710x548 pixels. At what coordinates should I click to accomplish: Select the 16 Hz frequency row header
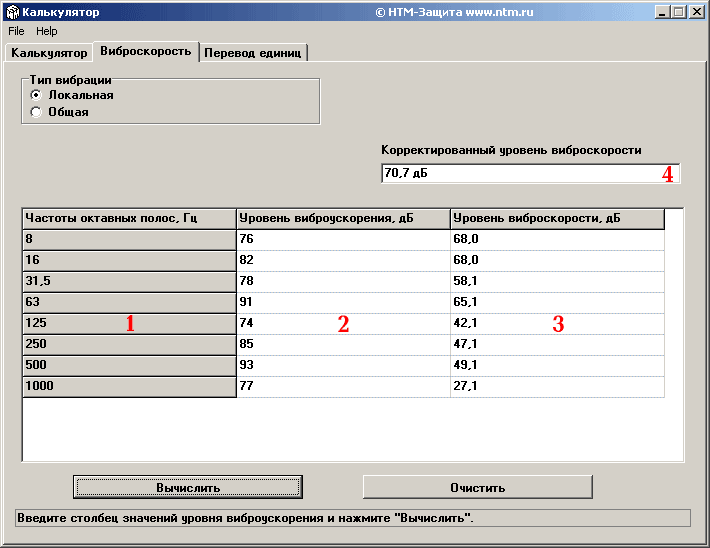click(x=130, y=260)
